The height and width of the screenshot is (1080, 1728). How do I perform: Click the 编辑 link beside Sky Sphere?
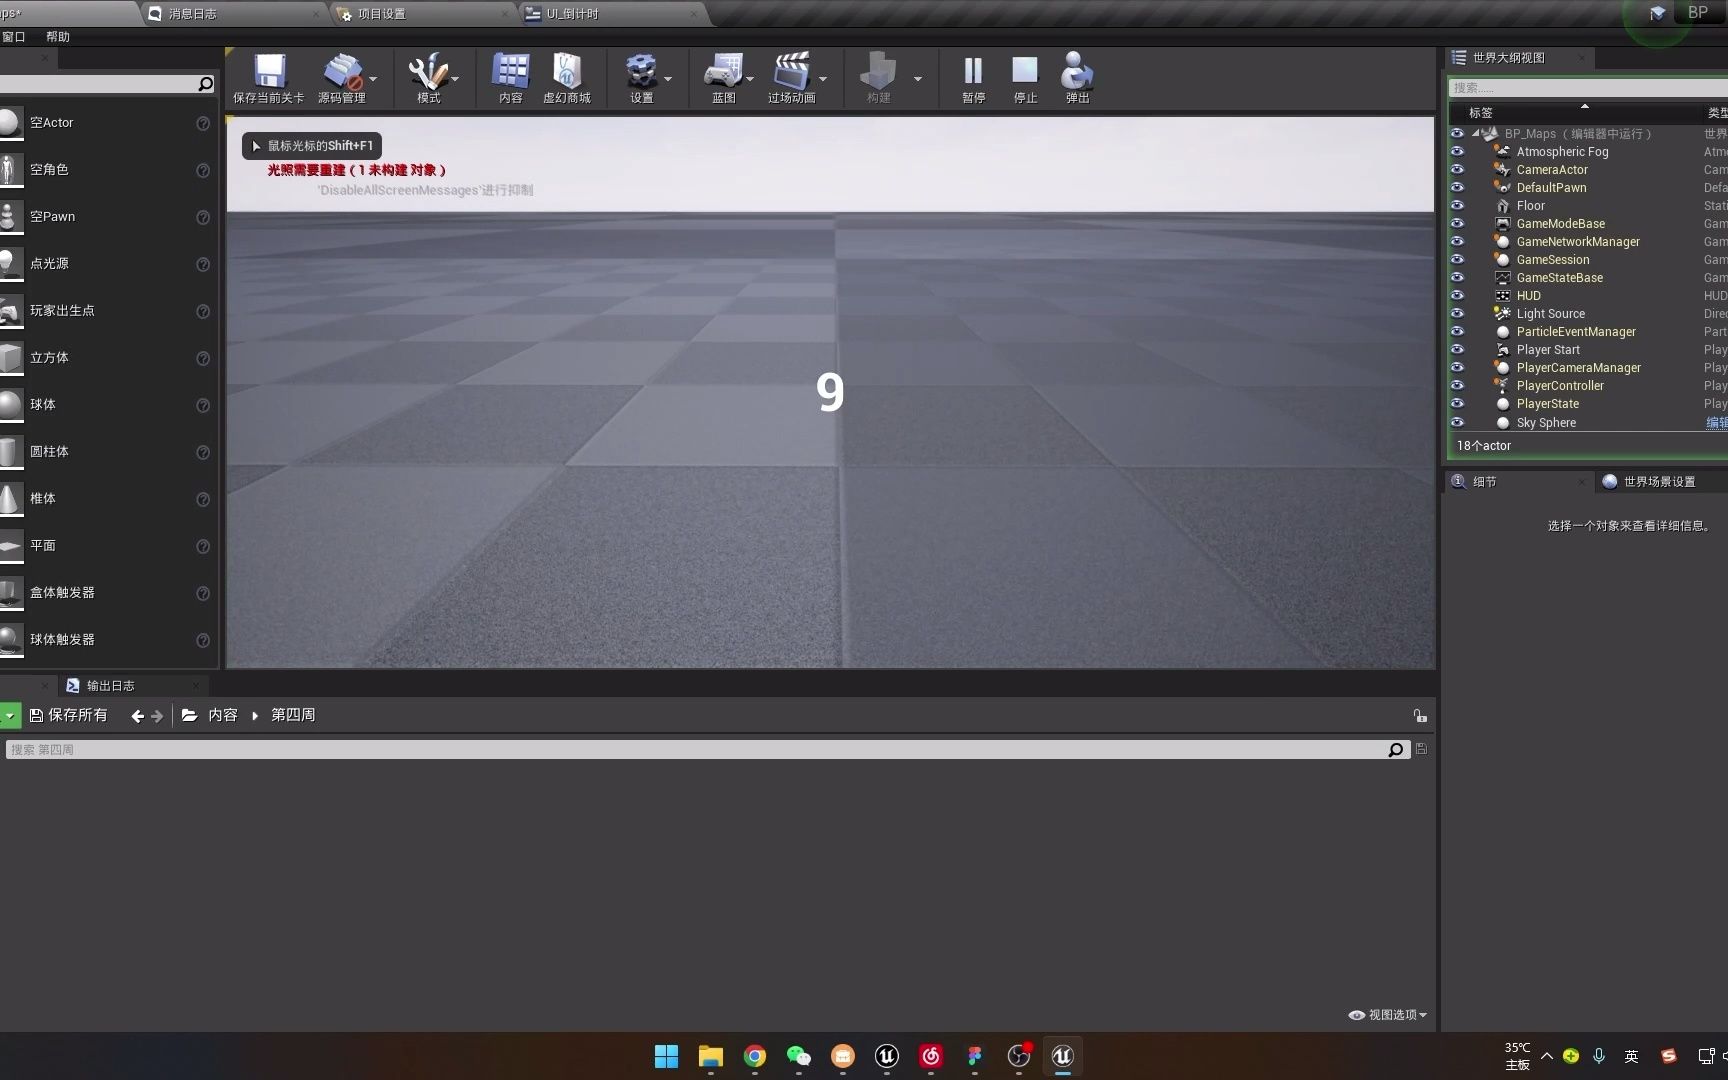(1716, 422)
